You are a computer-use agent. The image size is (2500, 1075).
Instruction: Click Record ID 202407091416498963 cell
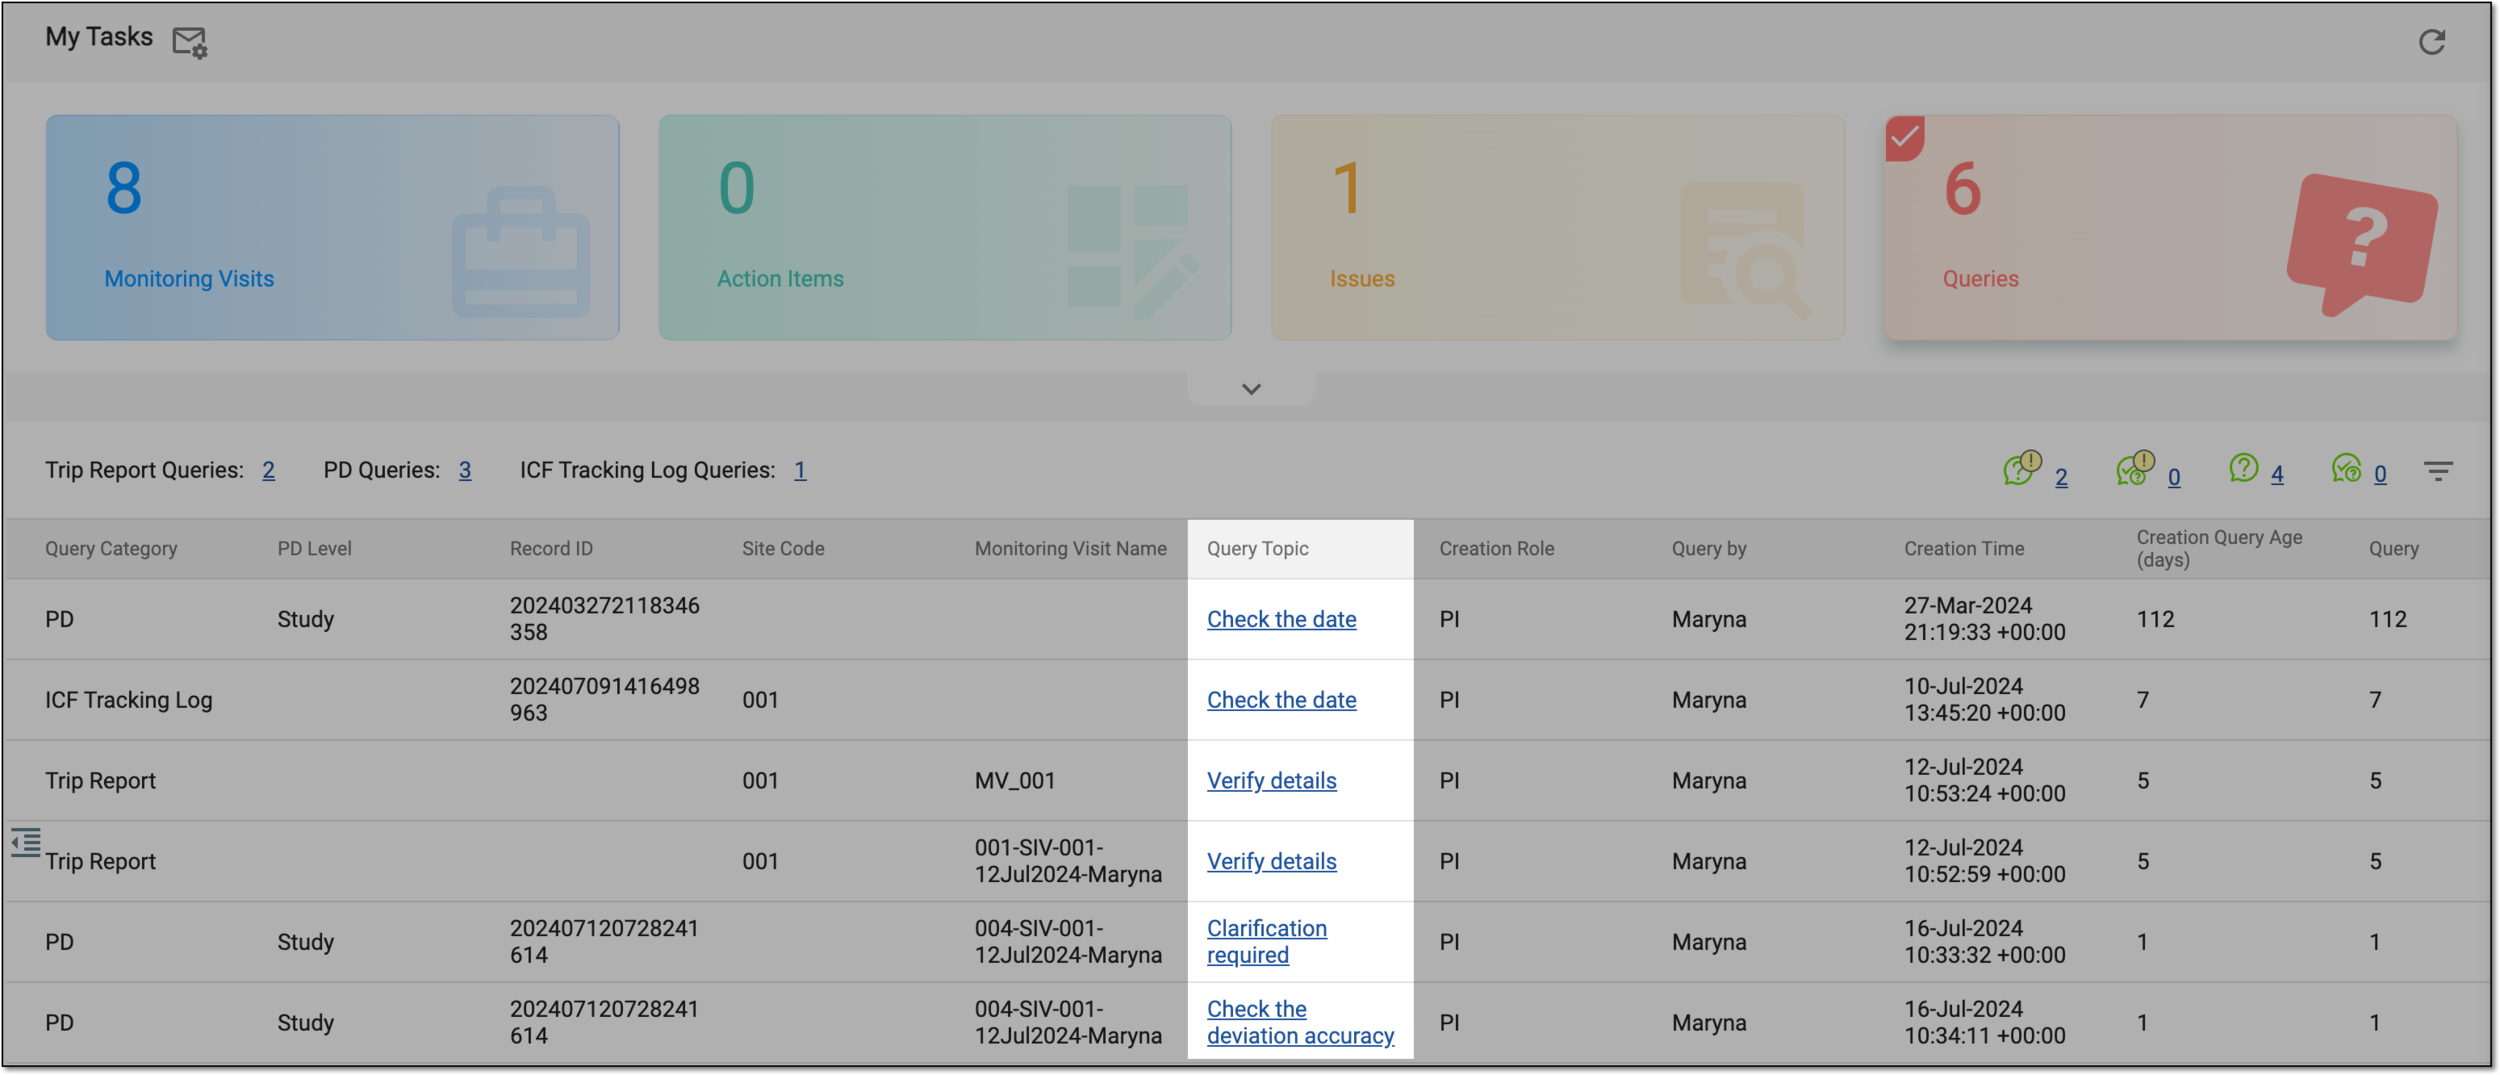[604, 700]
